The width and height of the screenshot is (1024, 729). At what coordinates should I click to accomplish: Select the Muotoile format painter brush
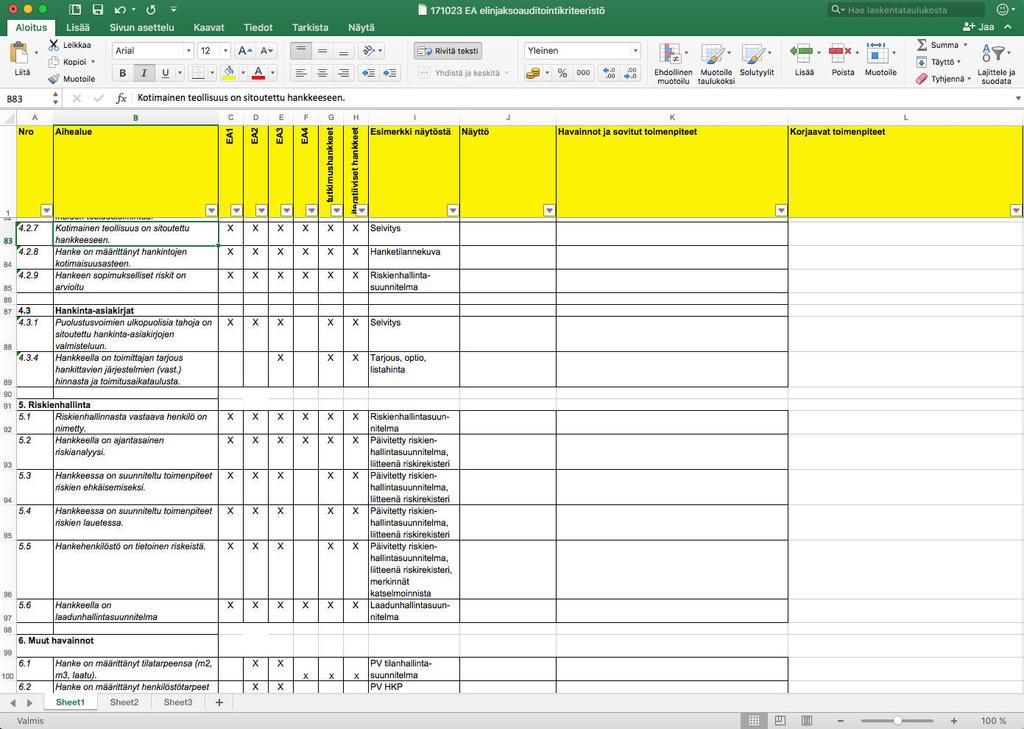pos(54,79)
